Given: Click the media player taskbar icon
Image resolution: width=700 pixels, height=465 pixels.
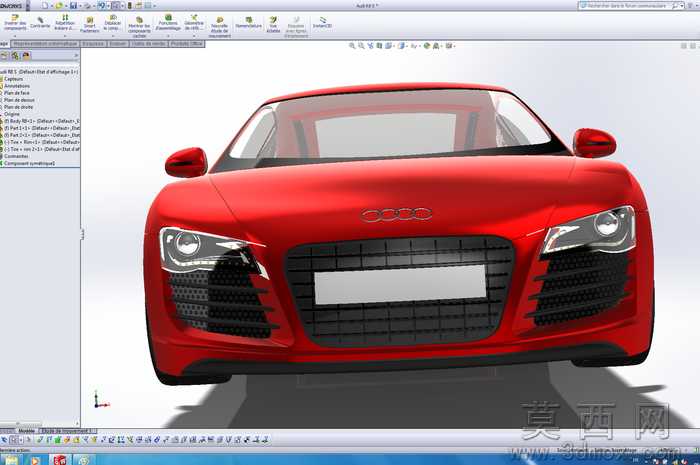Looking at the screenshot, I should [x=35, y=460].
